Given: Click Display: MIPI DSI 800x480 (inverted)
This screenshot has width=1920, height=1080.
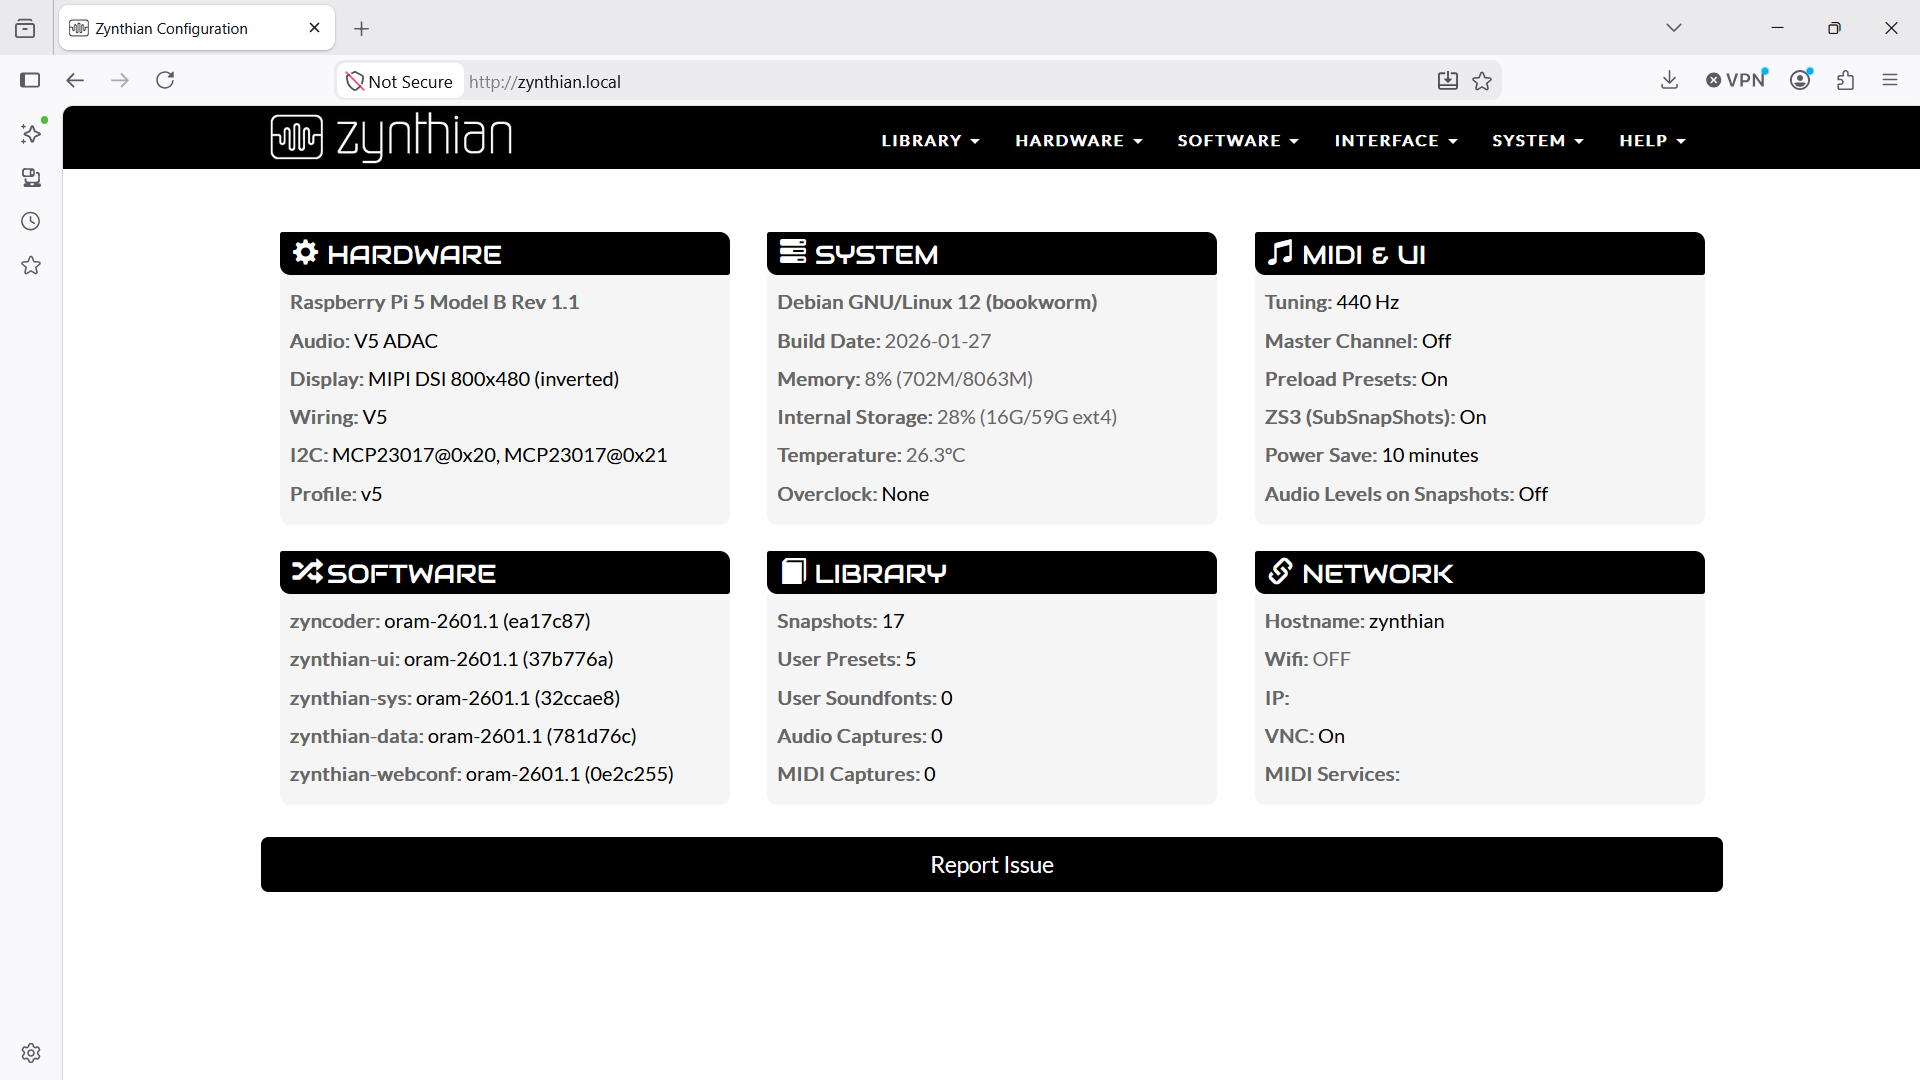Looking at the screenshot, I should tap(454, 379).
